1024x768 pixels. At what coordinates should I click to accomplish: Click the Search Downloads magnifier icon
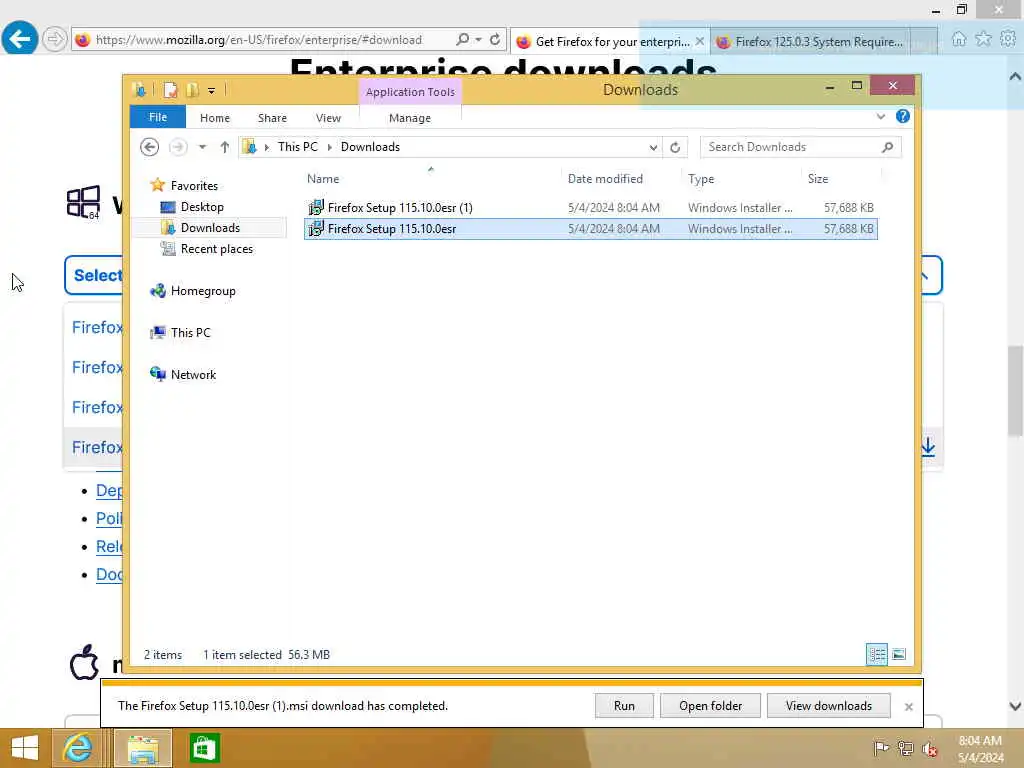click(x=887, y=148)
